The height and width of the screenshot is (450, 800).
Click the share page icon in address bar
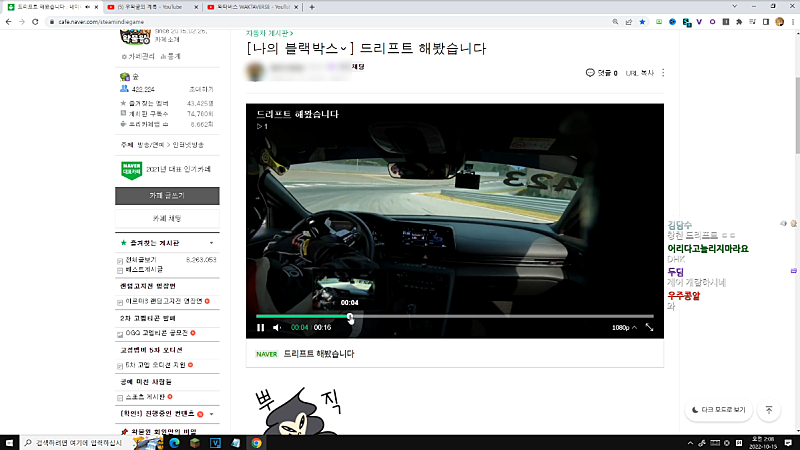tap(629, 22)
